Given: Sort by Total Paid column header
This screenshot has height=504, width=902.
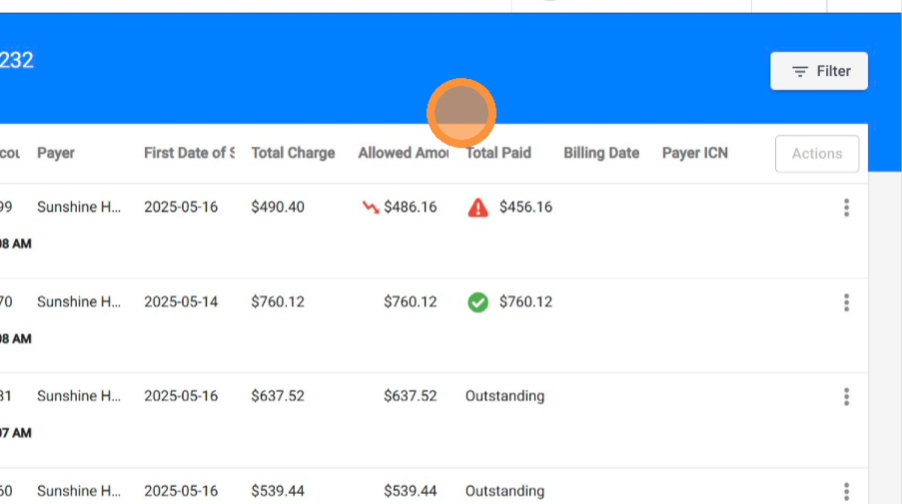Looking at the screenshot, I should coord(498,153).
